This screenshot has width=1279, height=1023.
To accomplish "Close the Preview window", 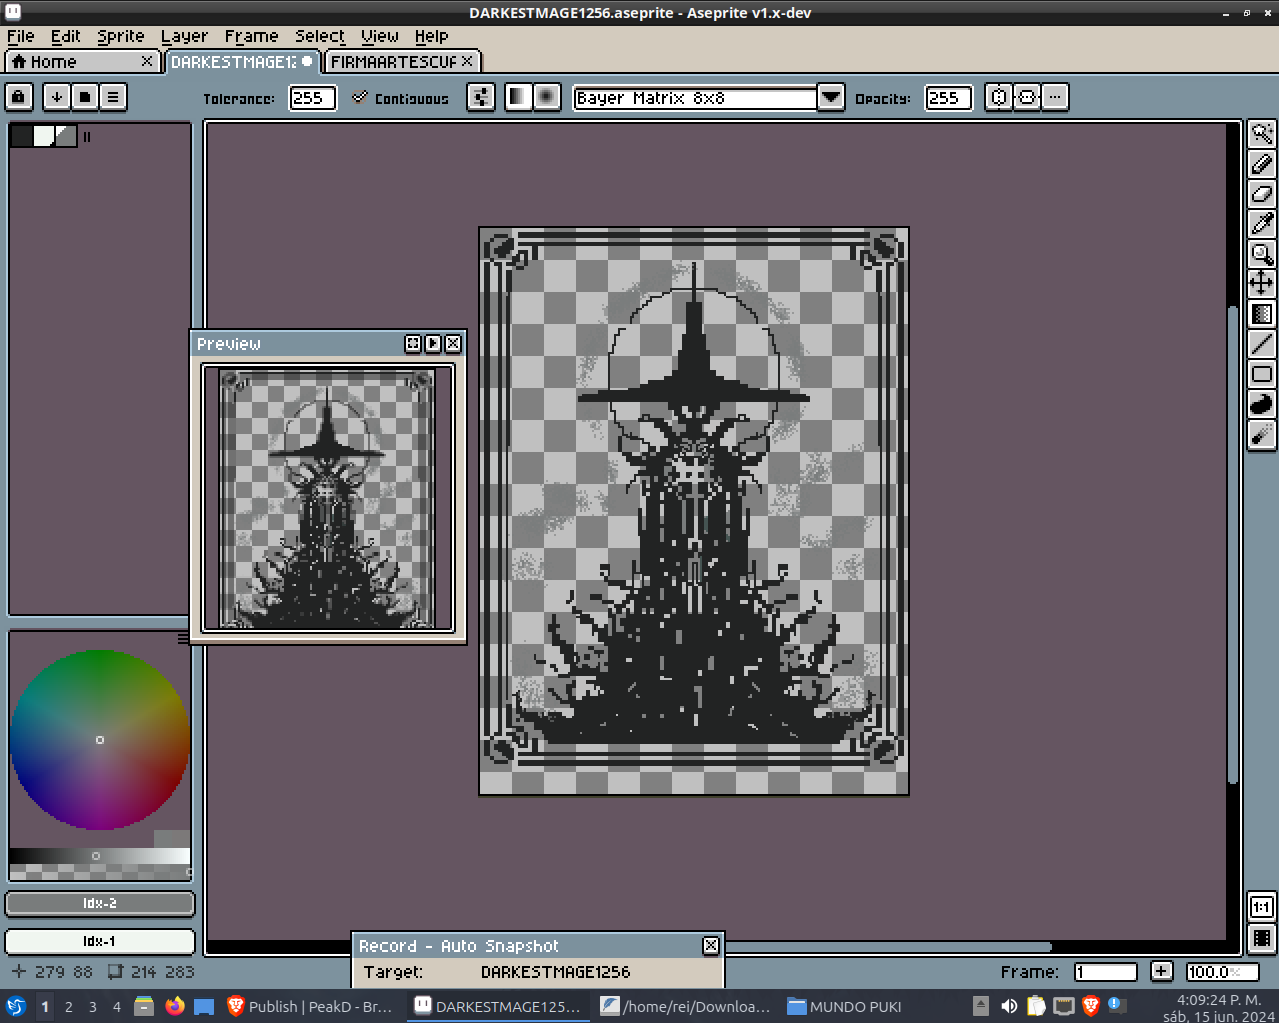I will (453, 344).
